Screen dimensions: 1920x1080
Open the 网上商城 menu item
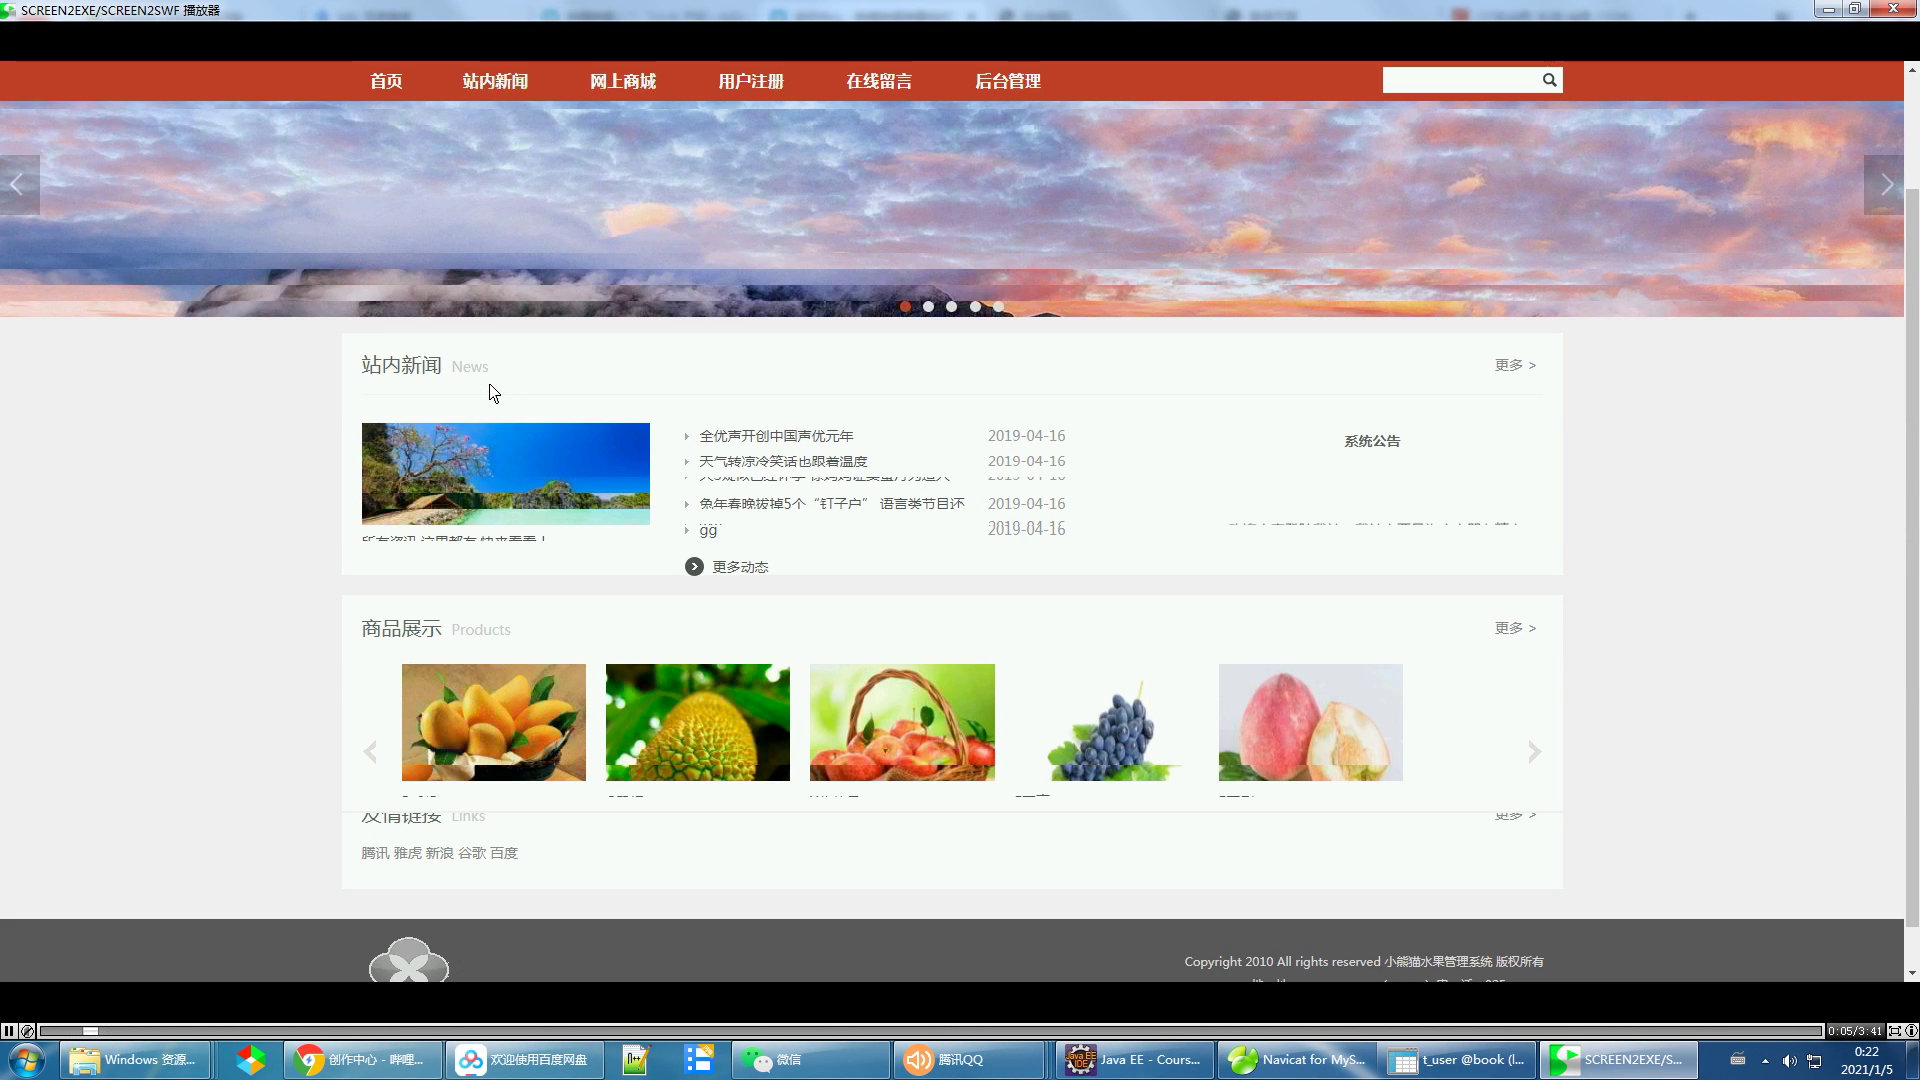(623, 81)
